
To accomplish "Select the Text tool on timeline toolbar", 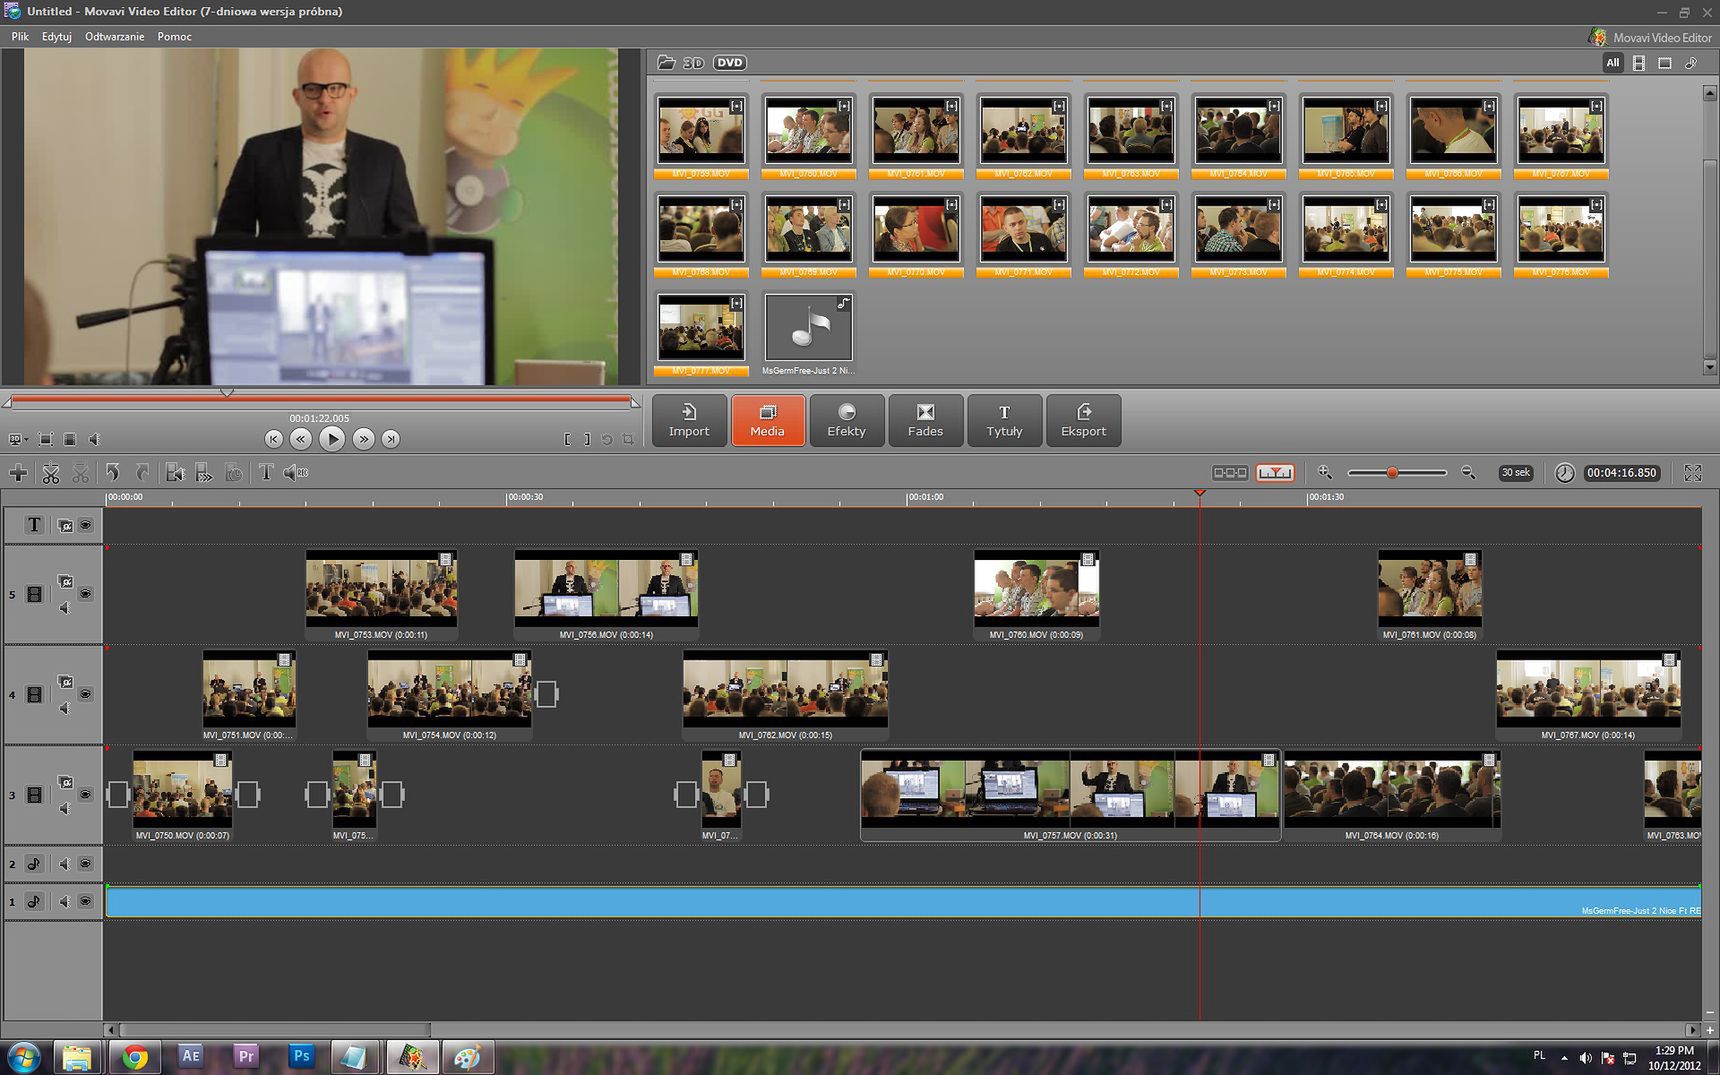I will (x=266, y=472).
